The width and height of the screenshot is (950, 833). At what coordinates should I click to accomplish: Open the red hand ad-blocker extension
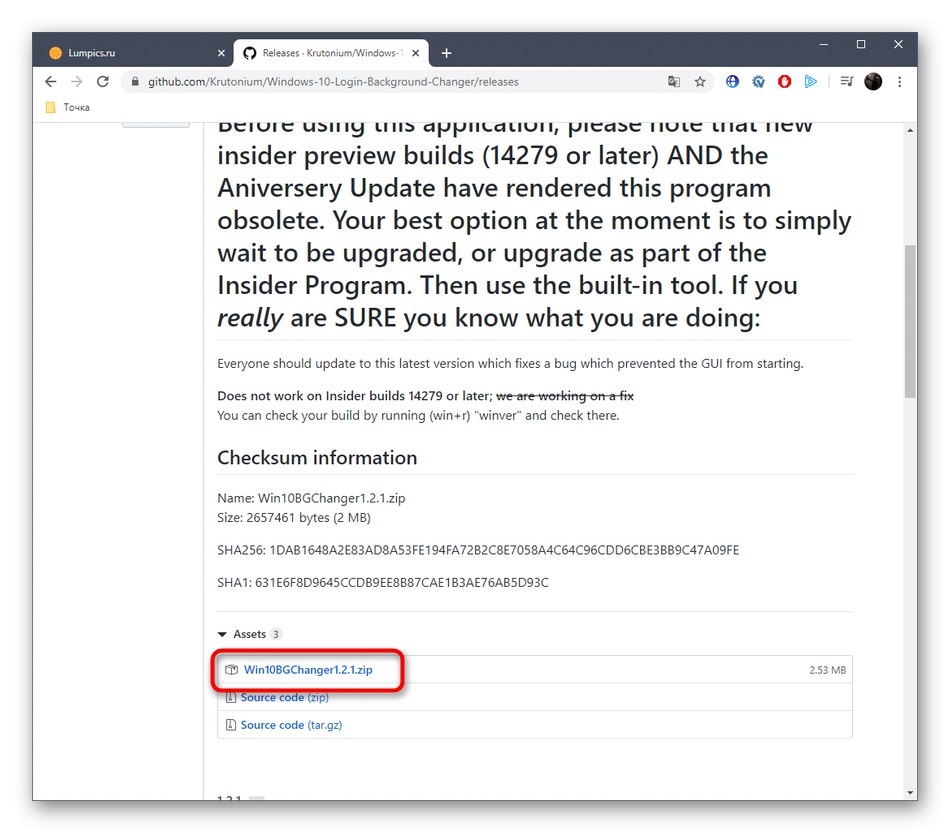coord(784,82)
